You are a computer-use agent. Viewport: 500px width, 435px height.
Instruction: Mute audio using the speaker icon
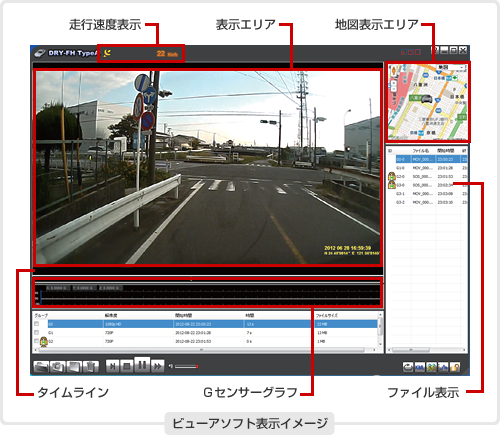tap(170, 366)
